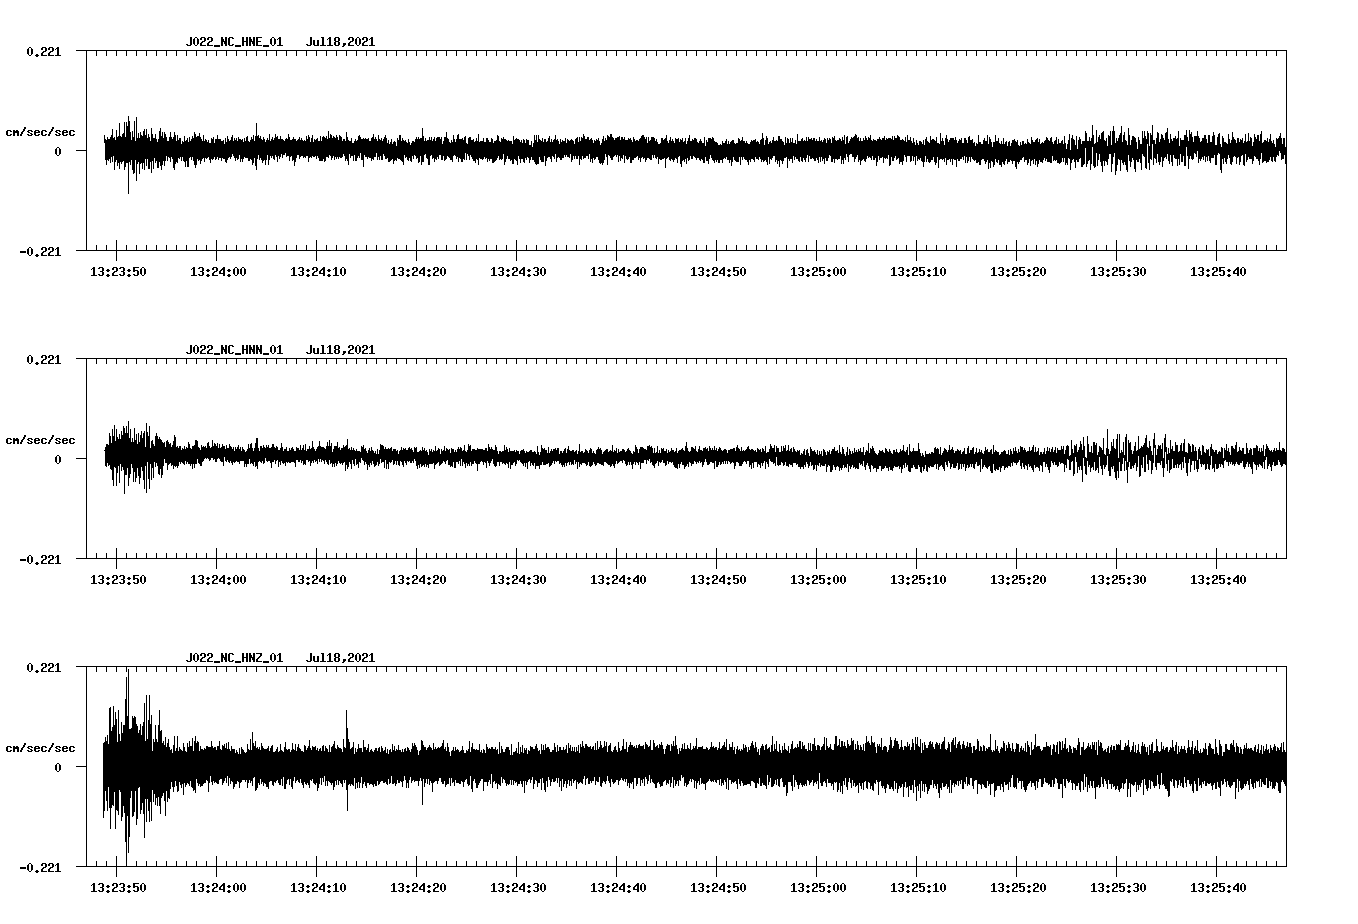The height and width of the screenshot is (924, 1358).
Task: Click time label 13:25:10 under HNE plot
Action: pos(918,271)
